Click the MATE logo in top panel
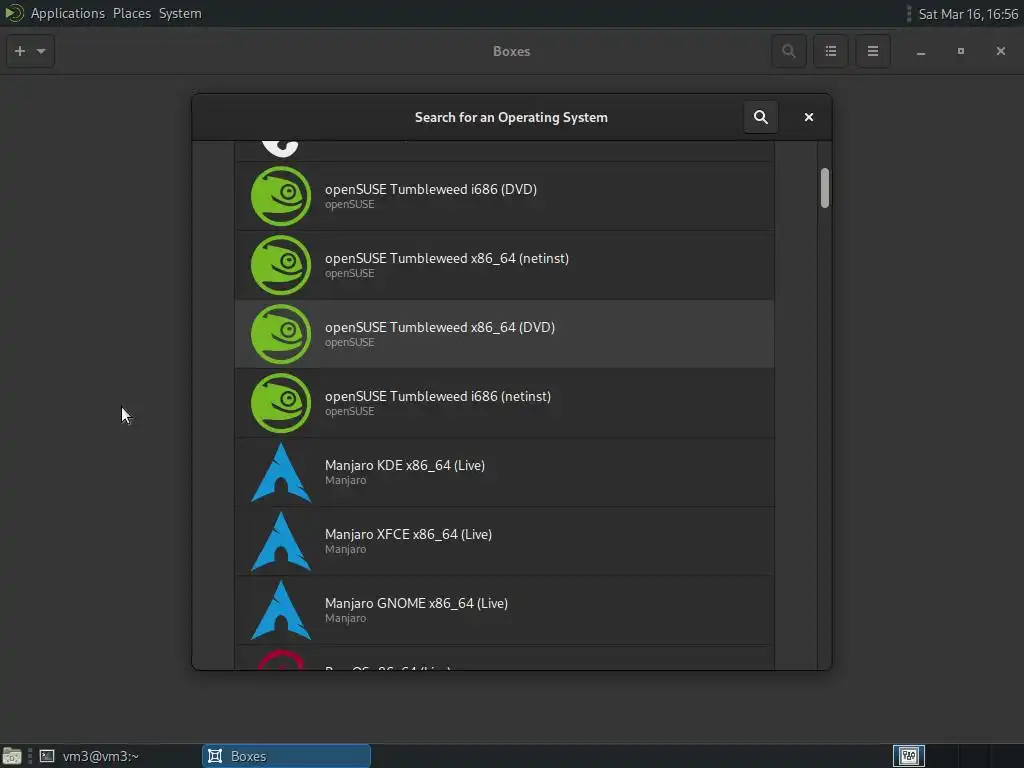The image size is (1024, 768). click(14, 13)
